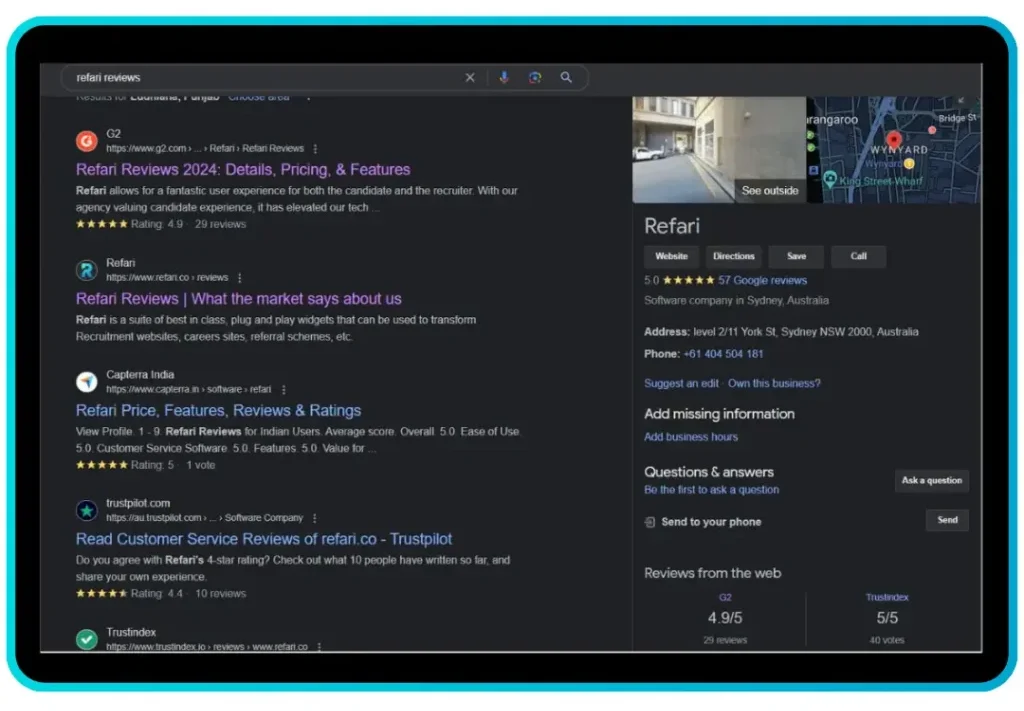1024x711 pixels.
Task: Click Suggest an edit link
Action: [681, 383]
